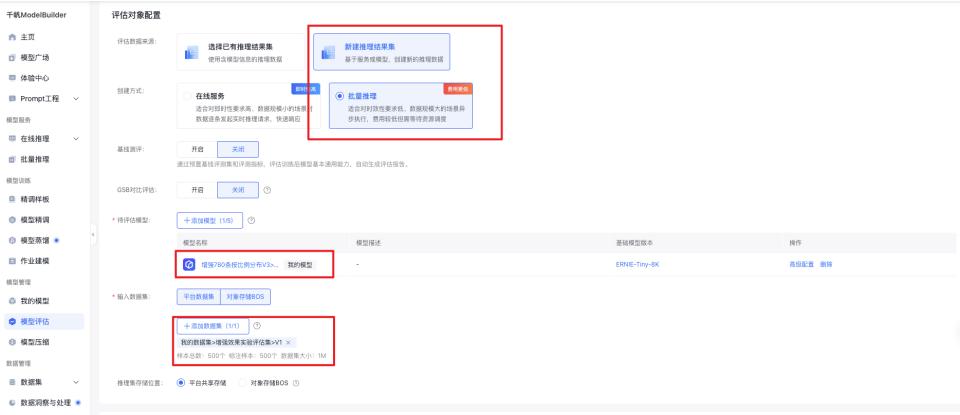Click the 体验中心 sidebar icon
This screenshot has width=960, height=415.
12,78
